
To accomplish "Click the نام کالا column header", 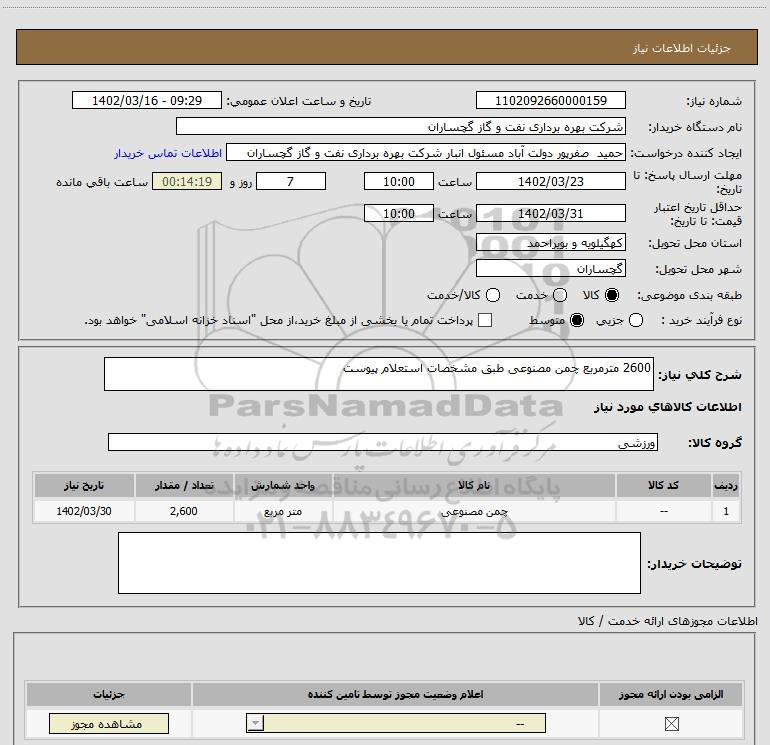I will (x=474, y=485).
